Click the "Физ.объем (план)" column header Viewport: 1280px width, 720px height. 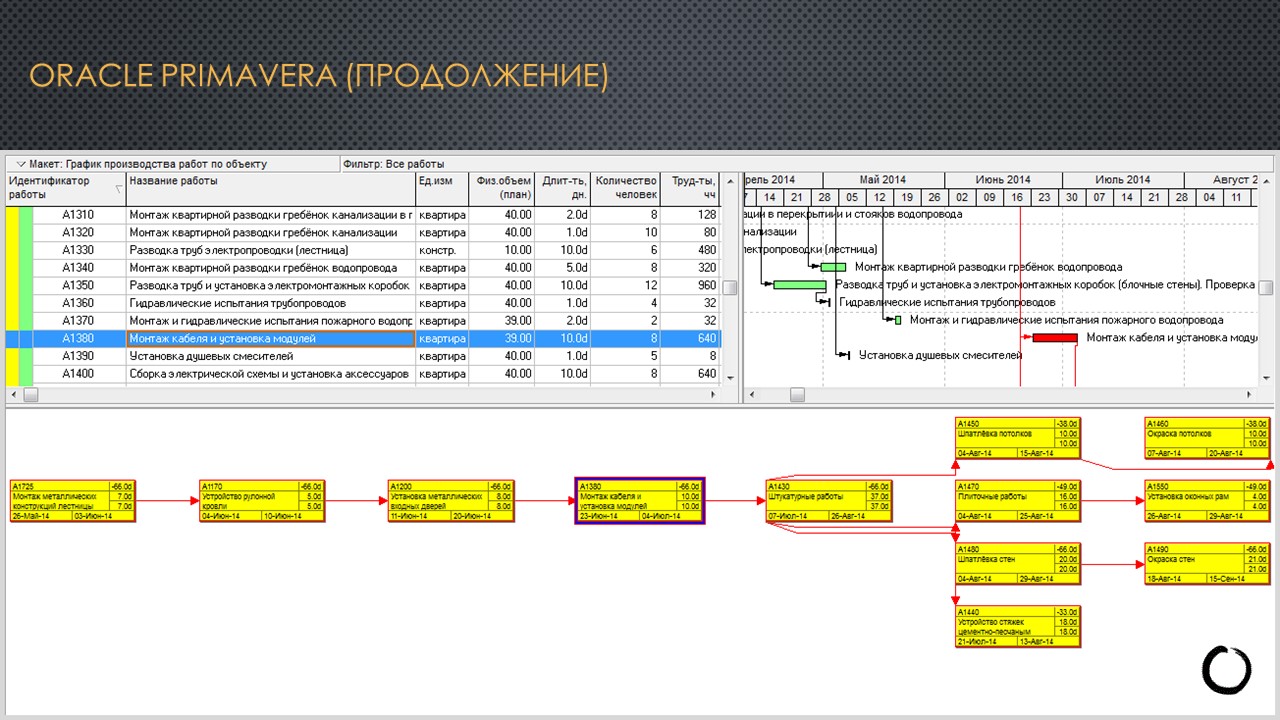[x=501, y=188]
